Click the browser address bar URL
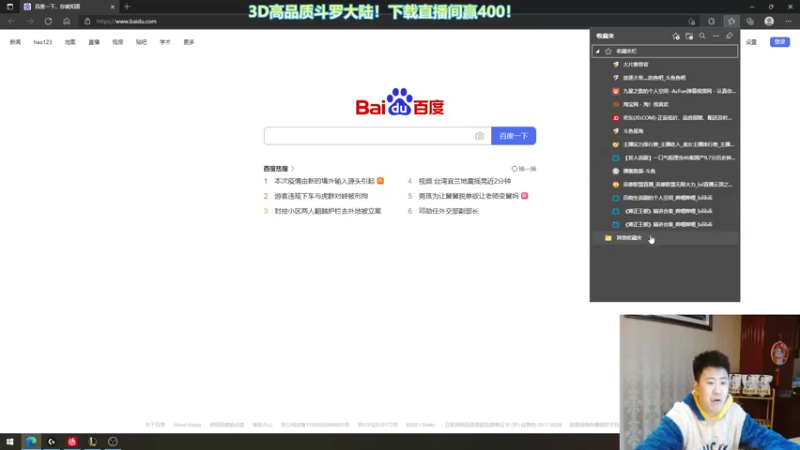Screen dimensions: 800x450 click(127, 21)
